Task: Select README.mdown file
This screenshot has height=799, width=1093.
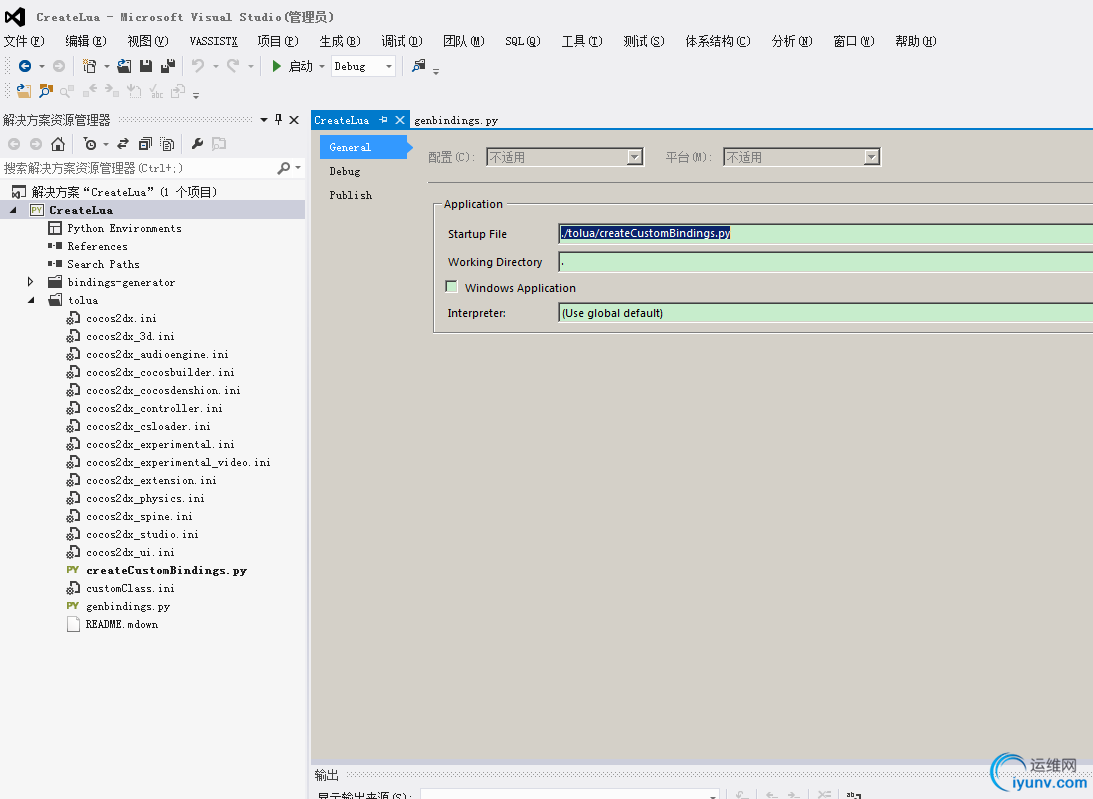Action: click(x=121, y=624)
